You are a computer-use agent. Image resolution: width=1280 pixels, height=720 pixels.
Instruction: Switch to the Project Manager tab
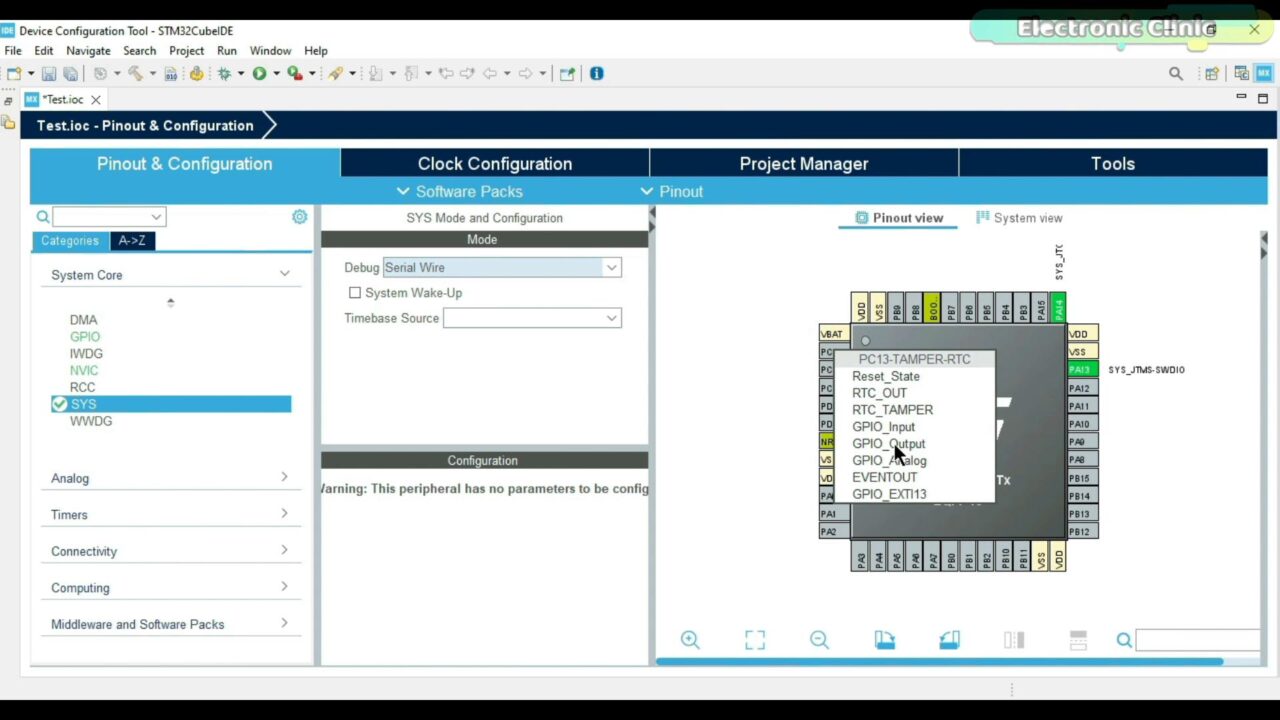coord(804,163)
